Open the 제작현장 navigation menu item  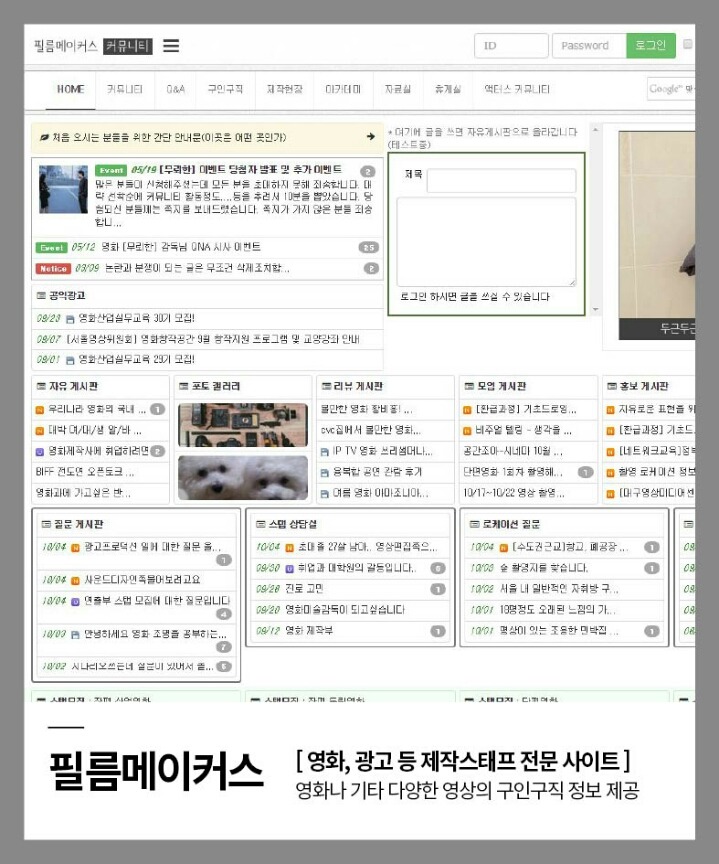click(285, 89)
